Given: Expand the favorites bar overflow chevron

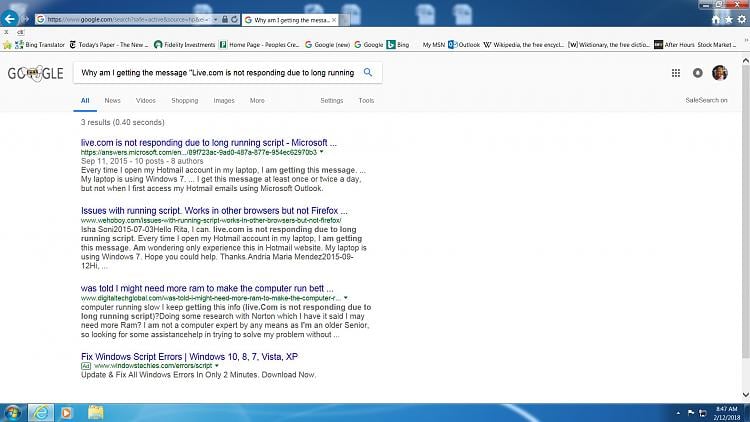Looking at the screenshot, I should [746, 41].
